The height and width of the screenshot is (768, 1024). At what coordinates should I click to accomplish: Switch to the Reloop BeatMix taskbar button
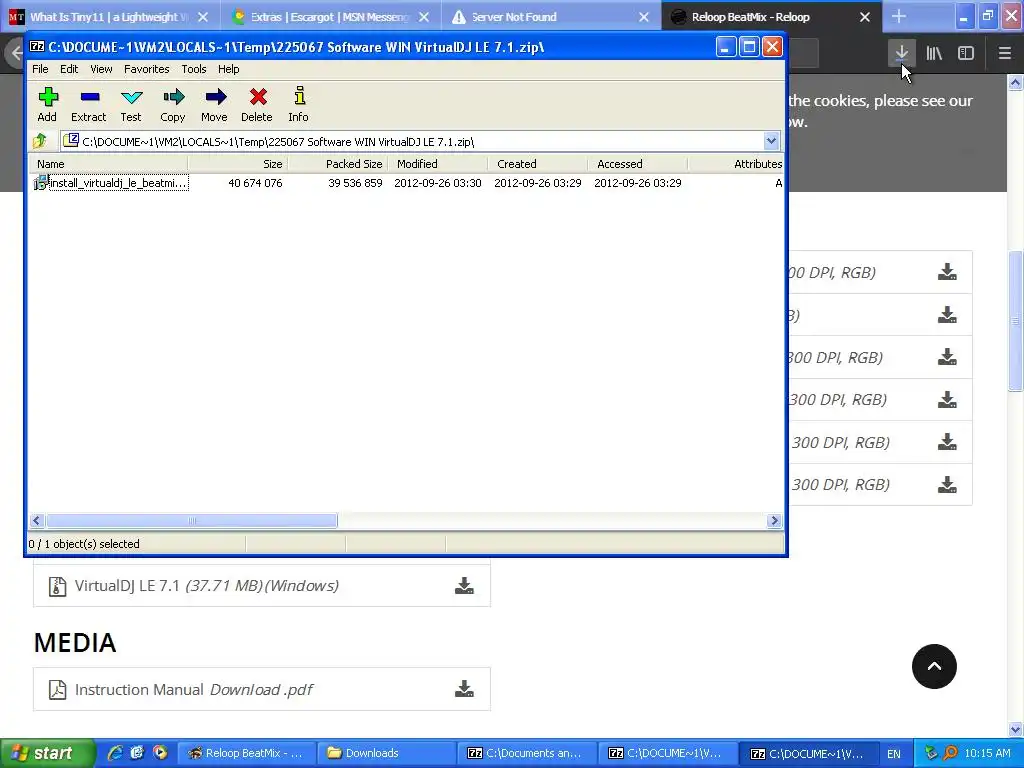tap(246, 753)
